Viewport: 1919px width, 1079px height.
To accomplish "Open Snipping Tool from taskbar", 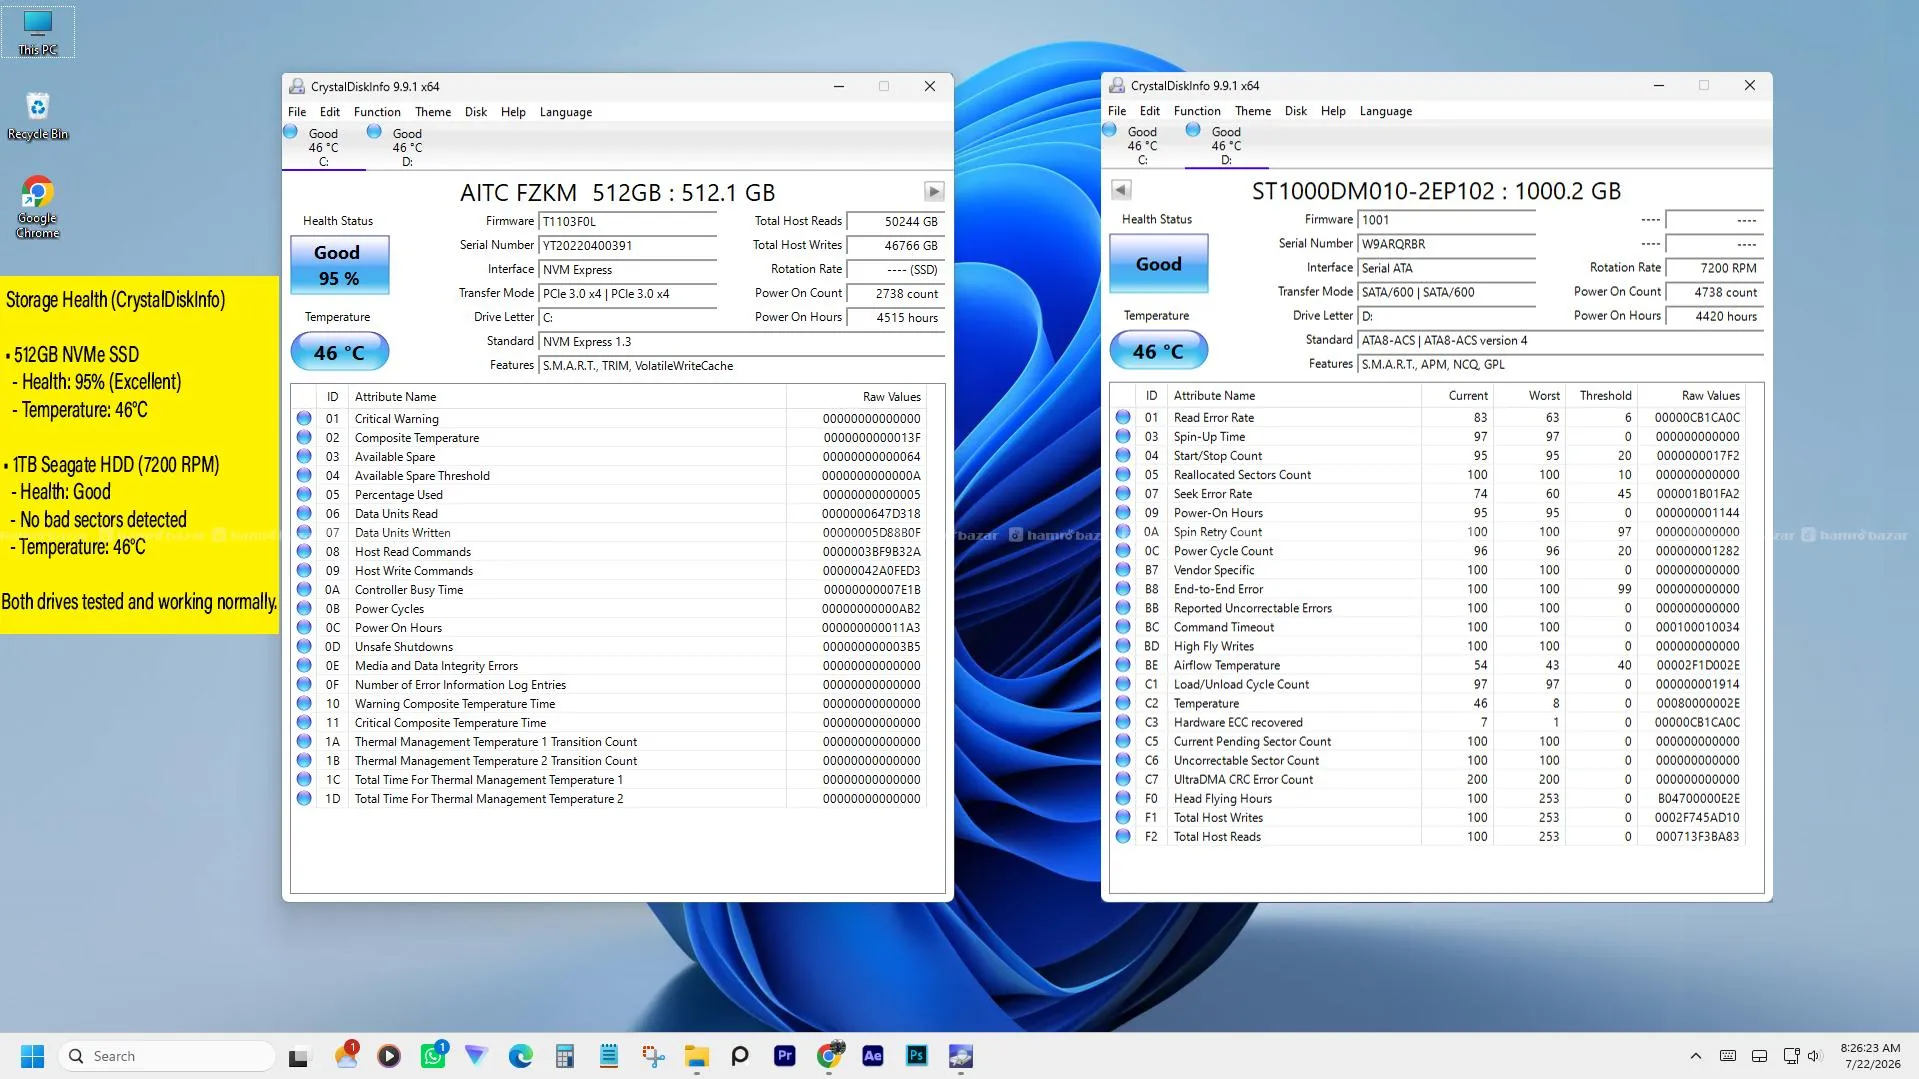I will (x=653, y=1056).
